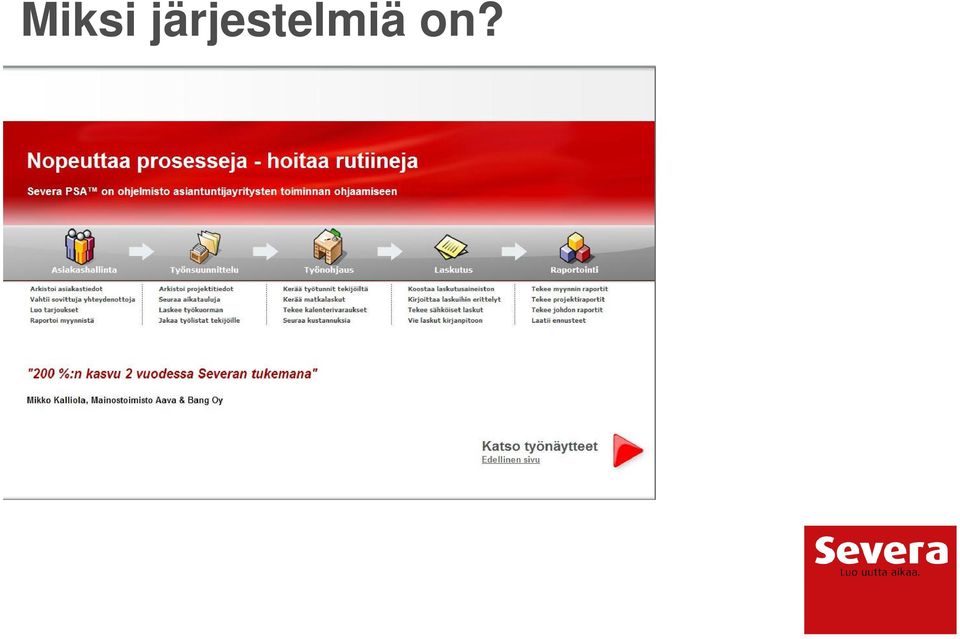Select 'Tekee projektiraportit' text
Viewport: 960px width, 639px height.
click(x=568, y=299)
